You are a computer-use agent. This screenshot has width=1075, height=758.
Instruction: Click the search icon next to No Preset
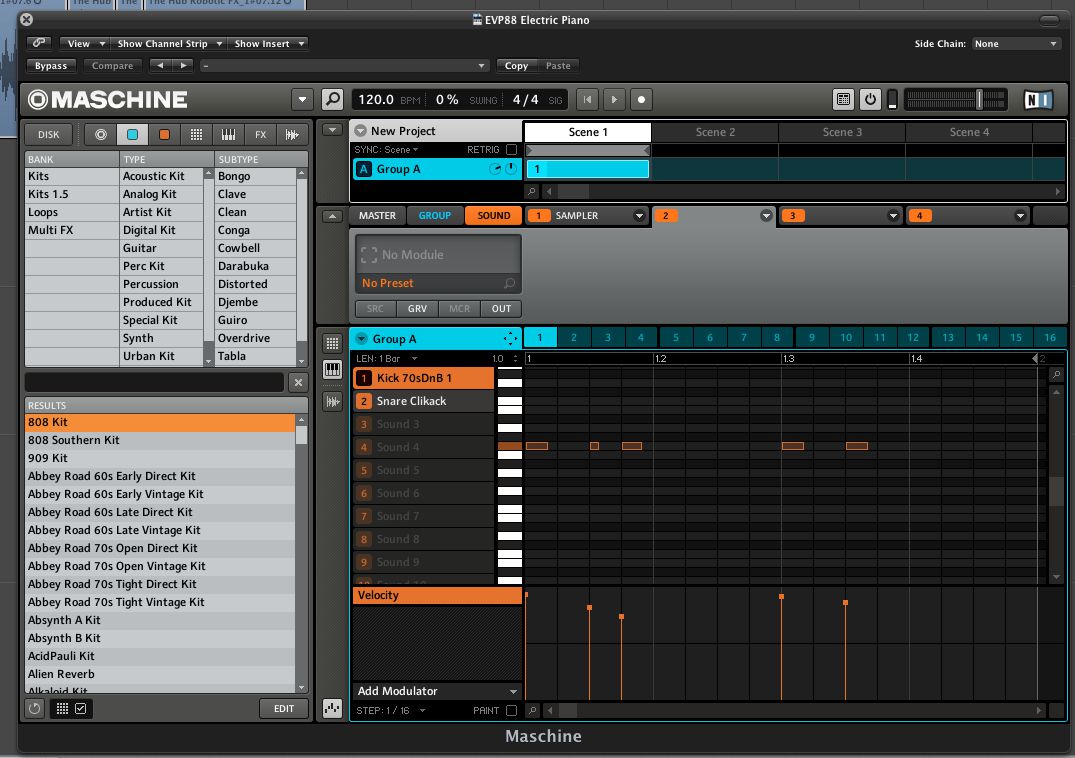[x=509, y=283]
